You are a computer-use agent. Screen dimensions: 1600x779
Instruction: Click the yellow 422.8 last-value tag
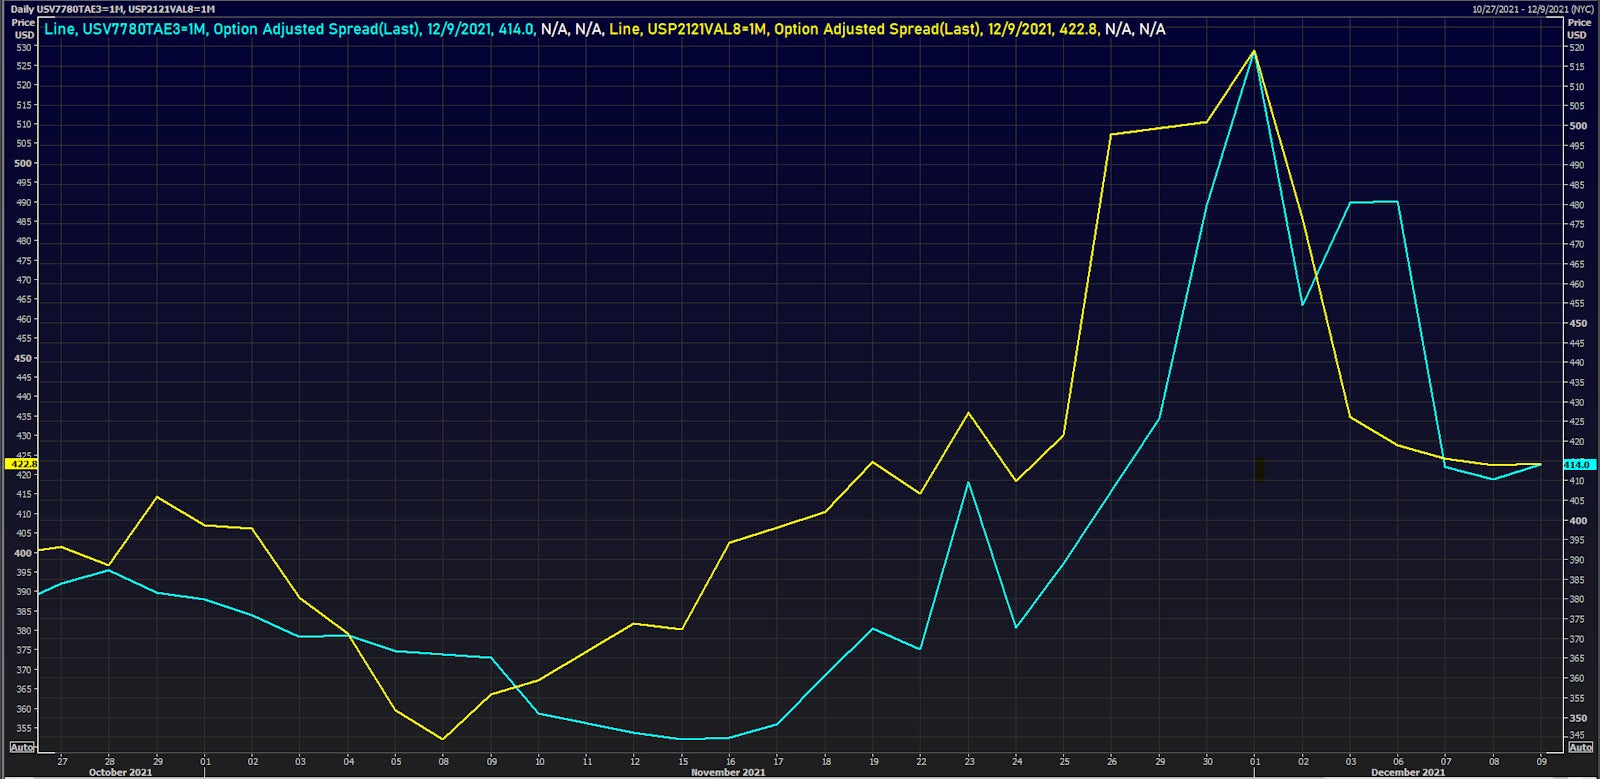tap(22, 464)
